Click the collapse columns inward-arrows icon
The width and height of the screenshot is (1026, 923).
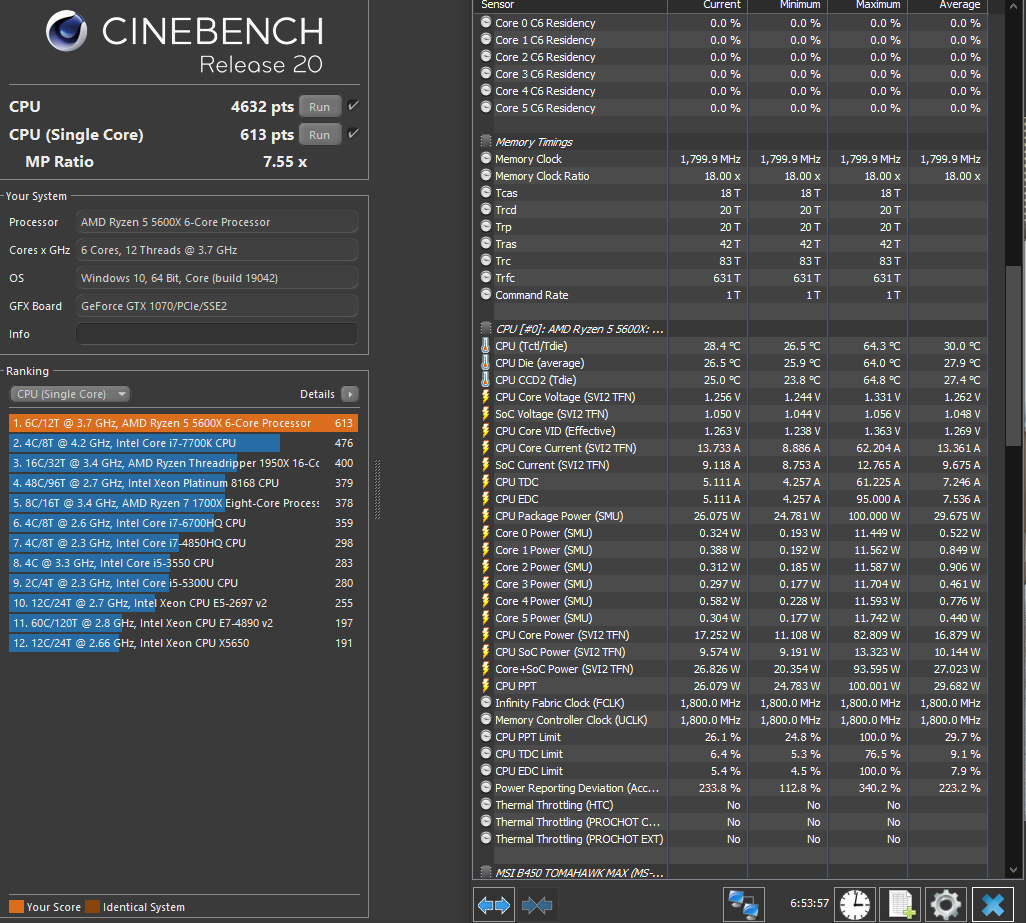click(x=537, y=904)
